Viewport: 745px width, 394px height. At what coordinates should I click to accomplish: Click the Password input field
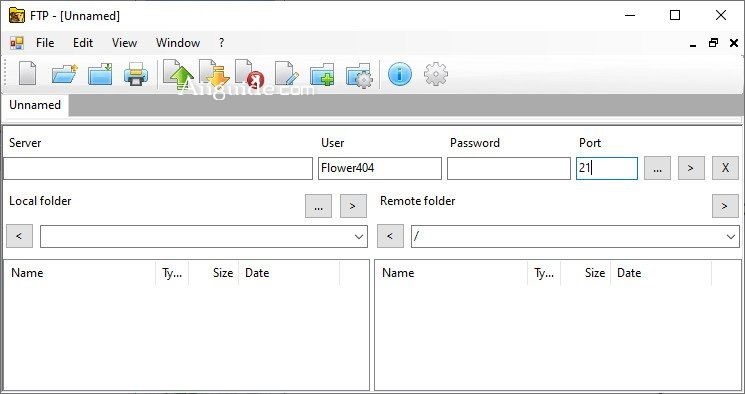coord(508,168)
